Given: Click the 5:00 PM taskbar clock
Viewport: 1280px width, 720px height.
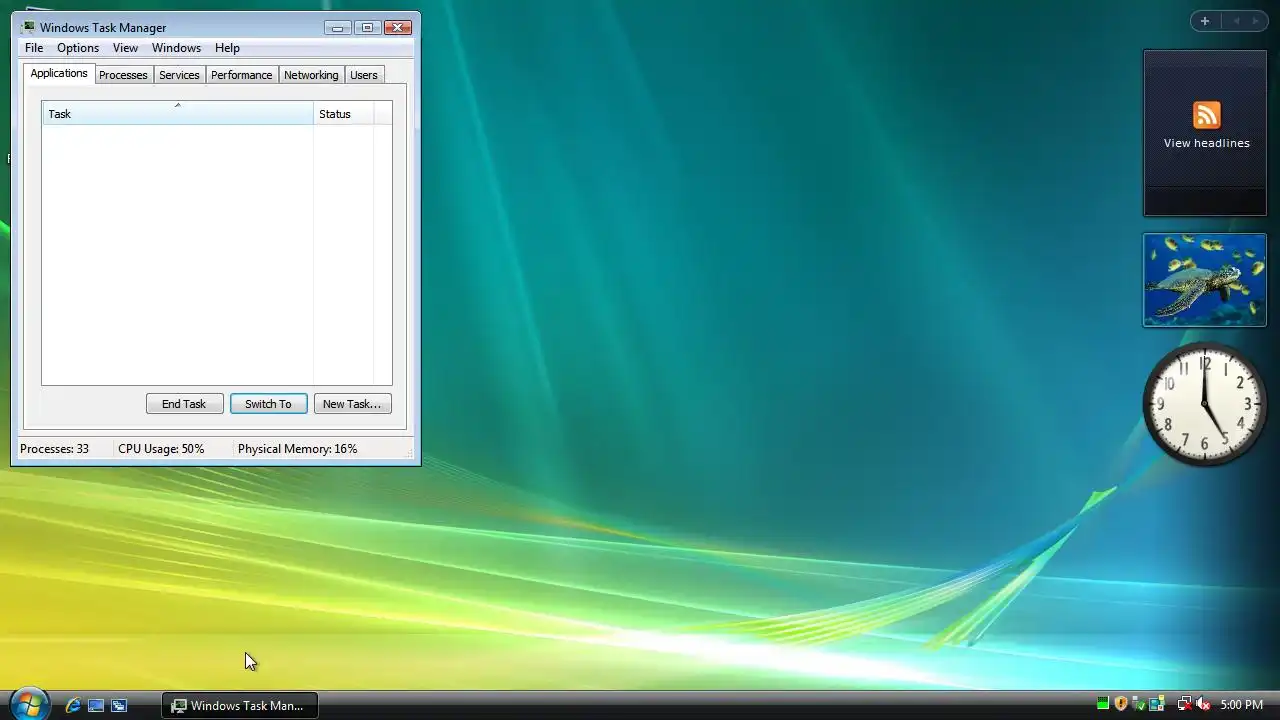Looking at the screenshot, I should pyautogui.click(x=1242, y=705).
